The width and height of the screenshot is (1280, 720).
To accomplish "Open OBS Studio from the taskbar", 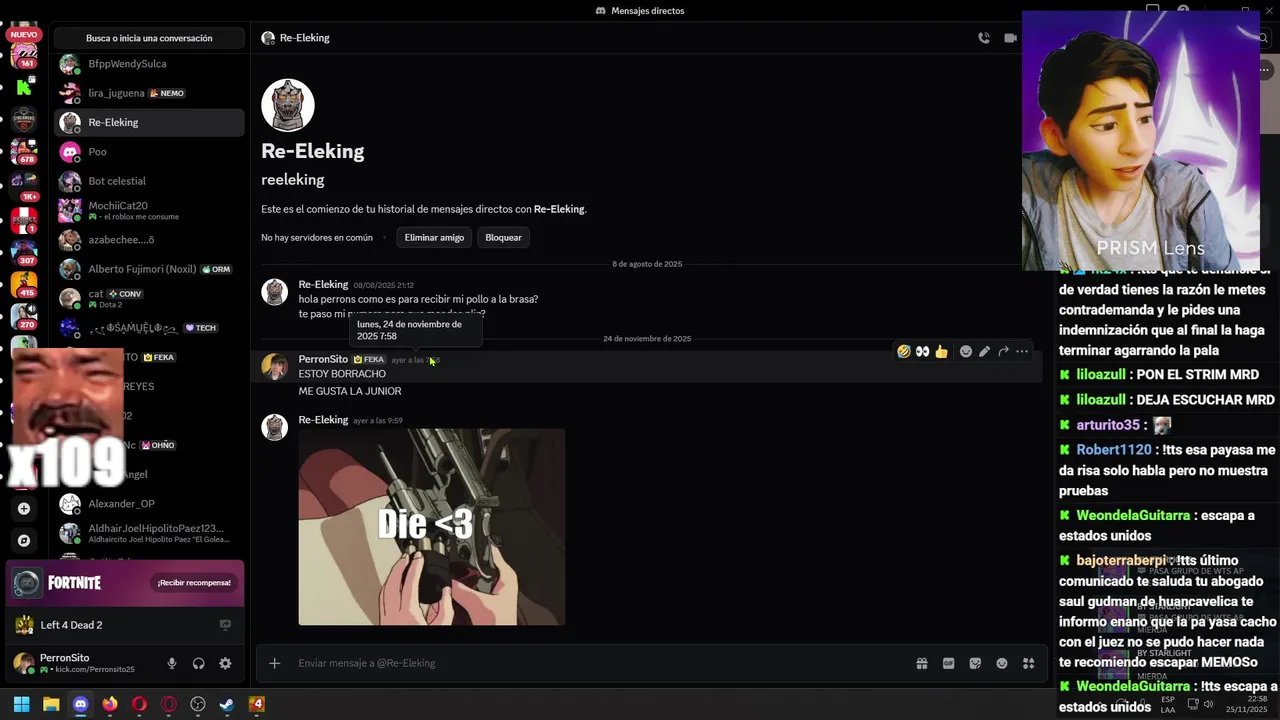I will pos(198,704).
